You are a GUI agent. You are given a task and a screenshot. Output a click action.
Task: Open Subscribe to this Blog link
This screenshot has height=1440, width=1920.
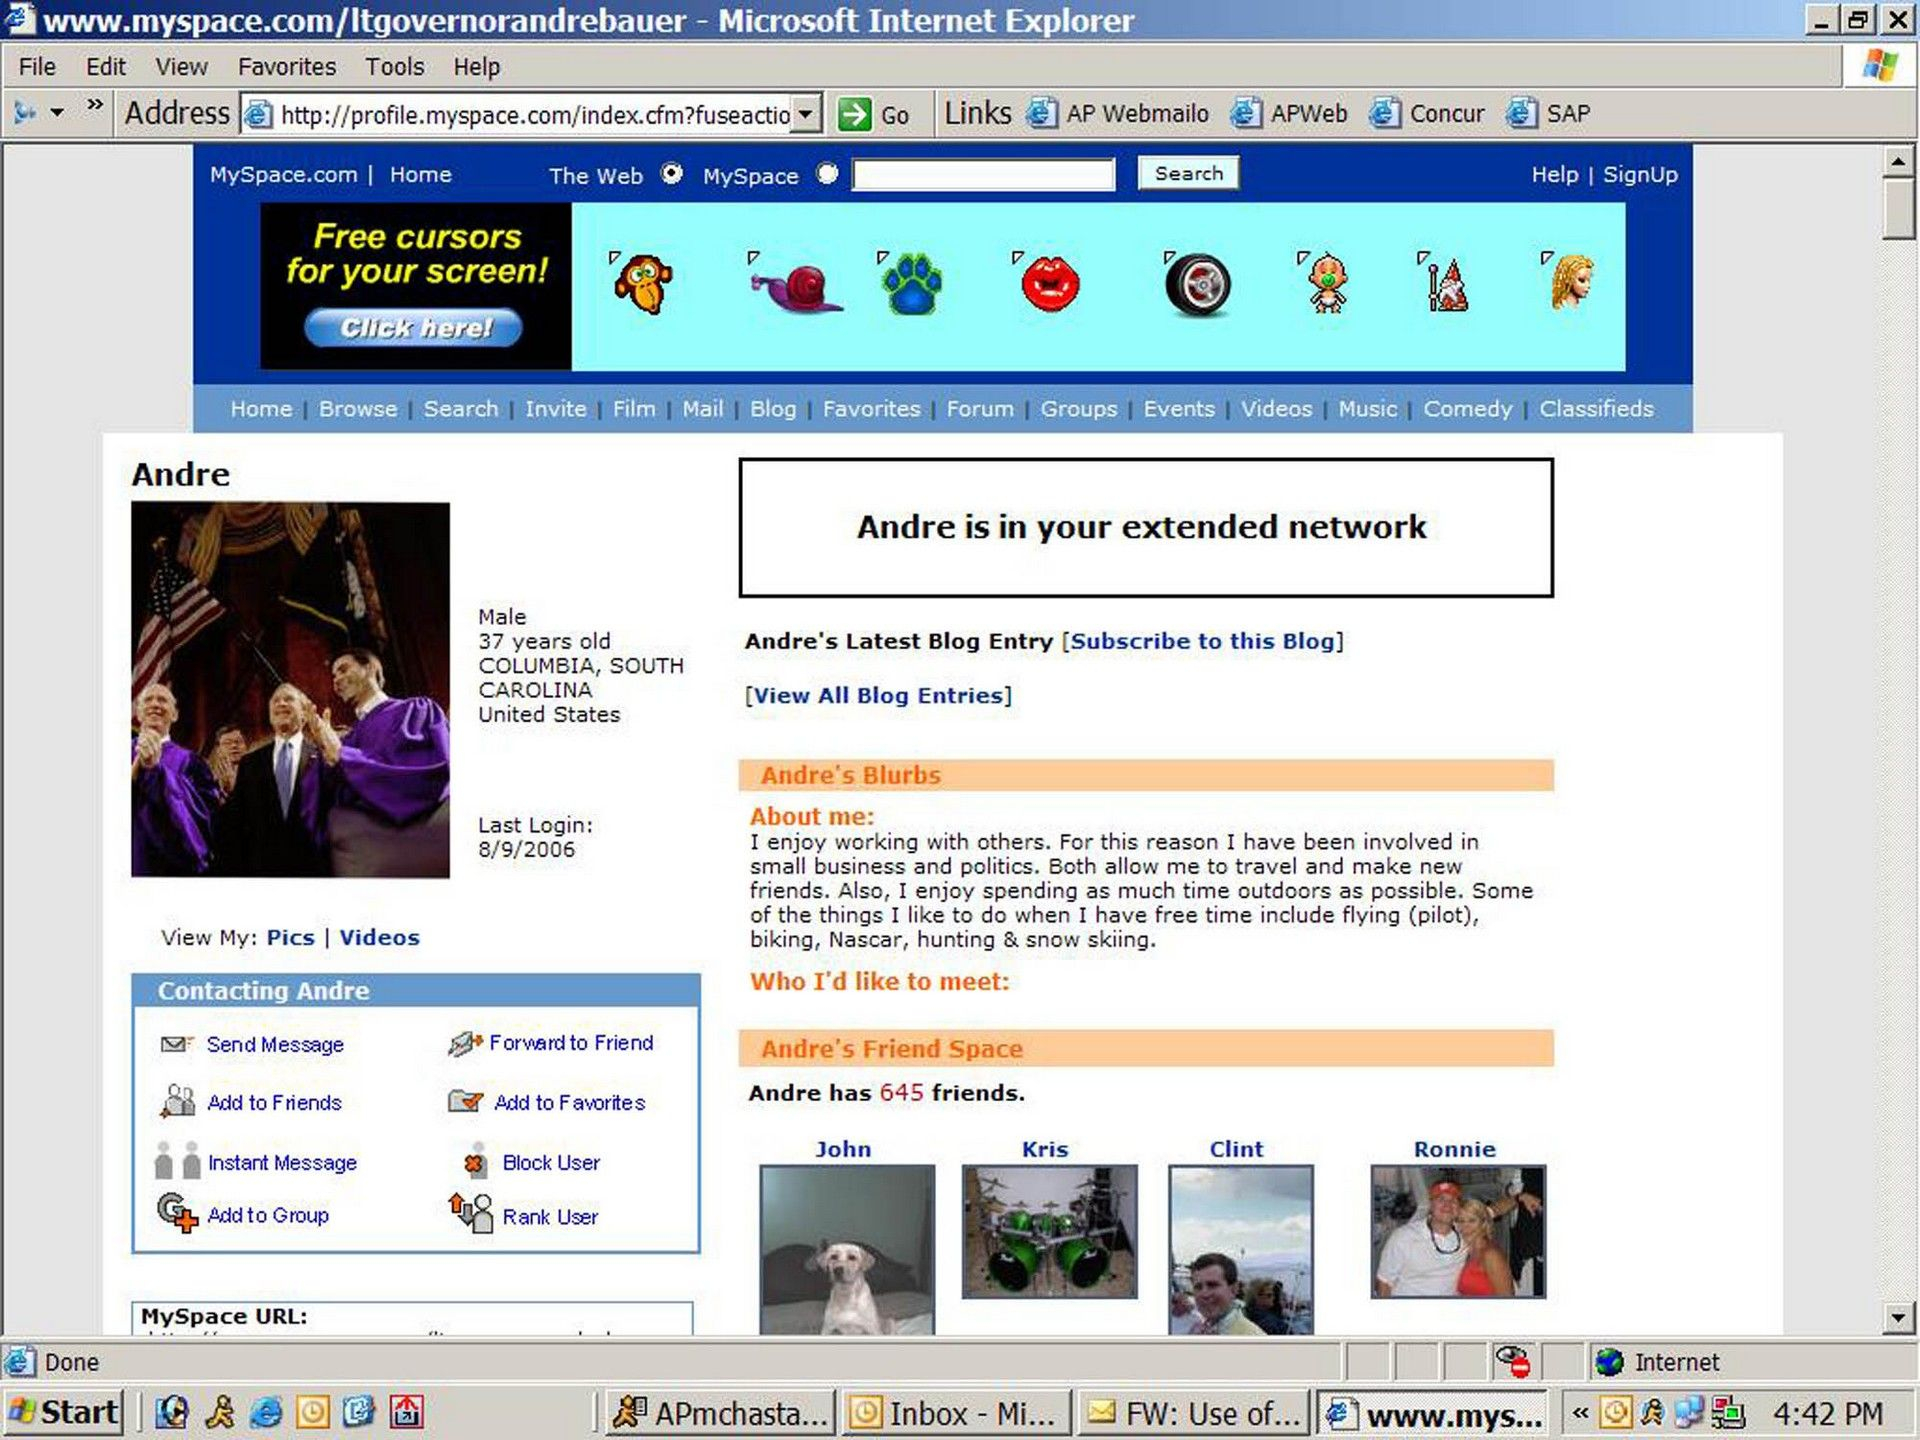click(x=1203, y=641)
